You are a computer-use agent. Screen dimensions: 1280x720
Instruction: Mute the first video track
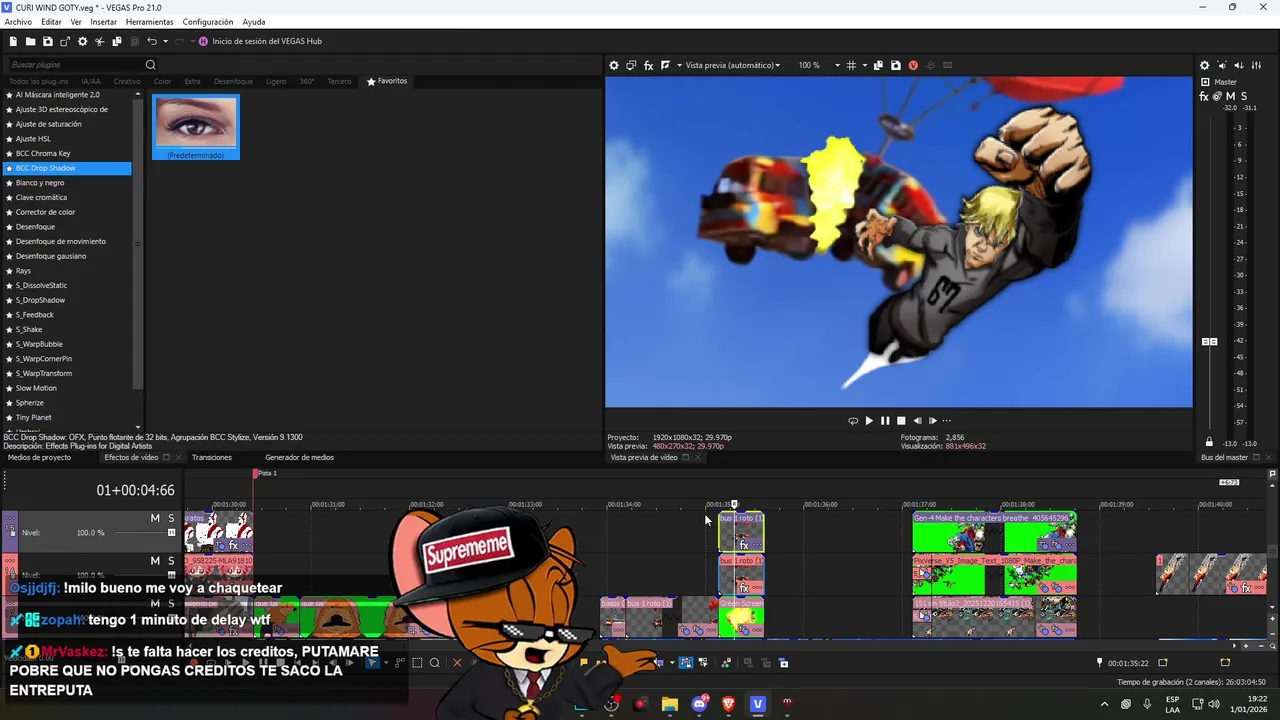[155, 518]
